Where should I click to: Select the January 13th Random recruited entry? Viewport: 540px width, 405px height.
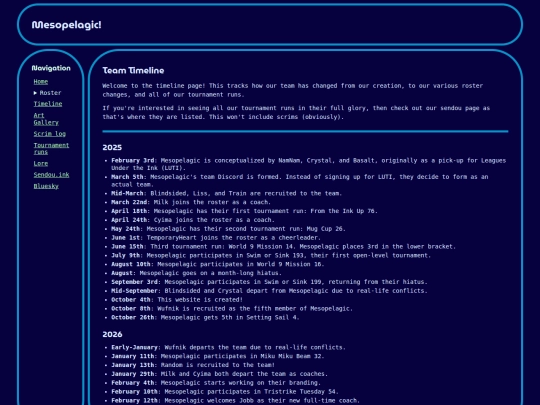pos(193,365)
